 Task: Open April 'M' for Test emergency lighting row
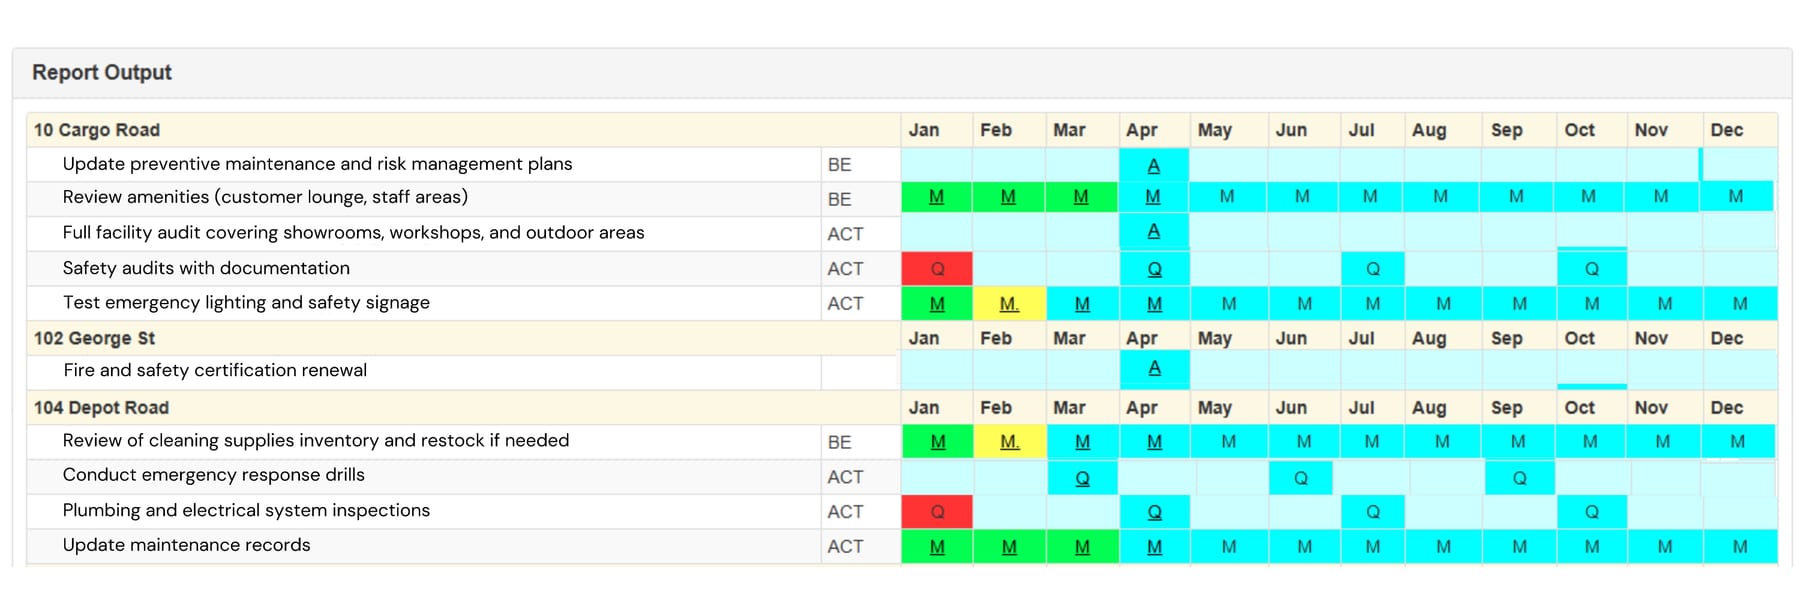click(x=1155, y=304)
